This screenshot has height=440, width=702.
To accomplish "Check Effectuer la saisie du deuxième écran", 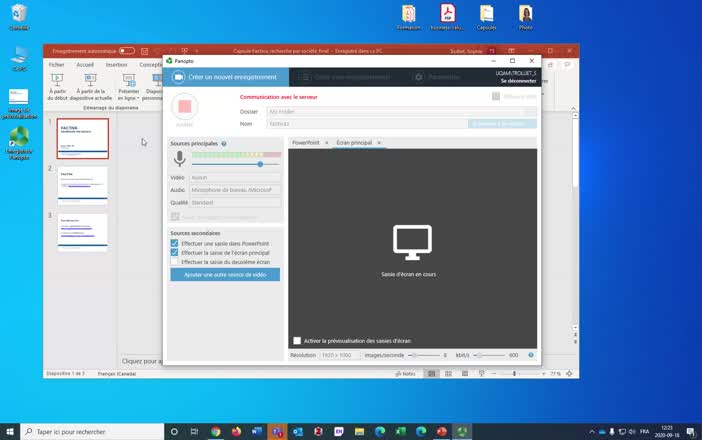I will pyautogui.click(x=174, y=262).
